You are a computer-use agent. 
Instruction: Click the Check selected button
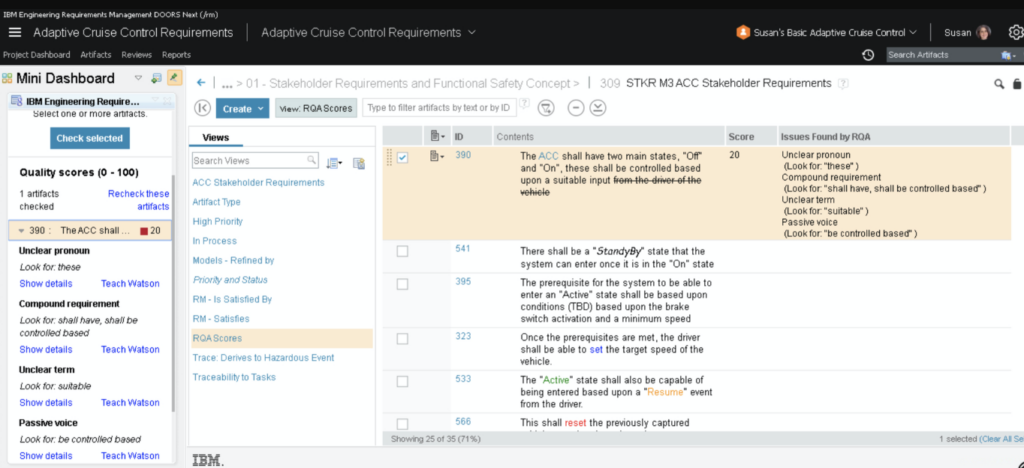[89, 138]
